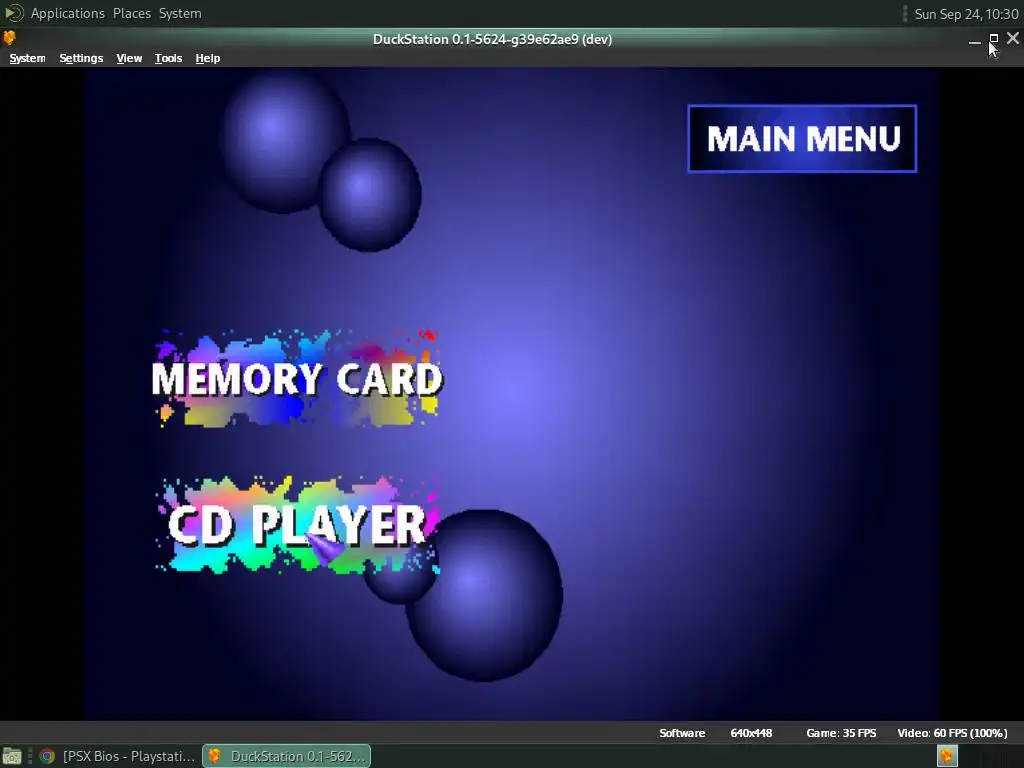Open the Help menu
This screenshot has height=768, width=1024.
pyautogui.click(x=208, y=58)
